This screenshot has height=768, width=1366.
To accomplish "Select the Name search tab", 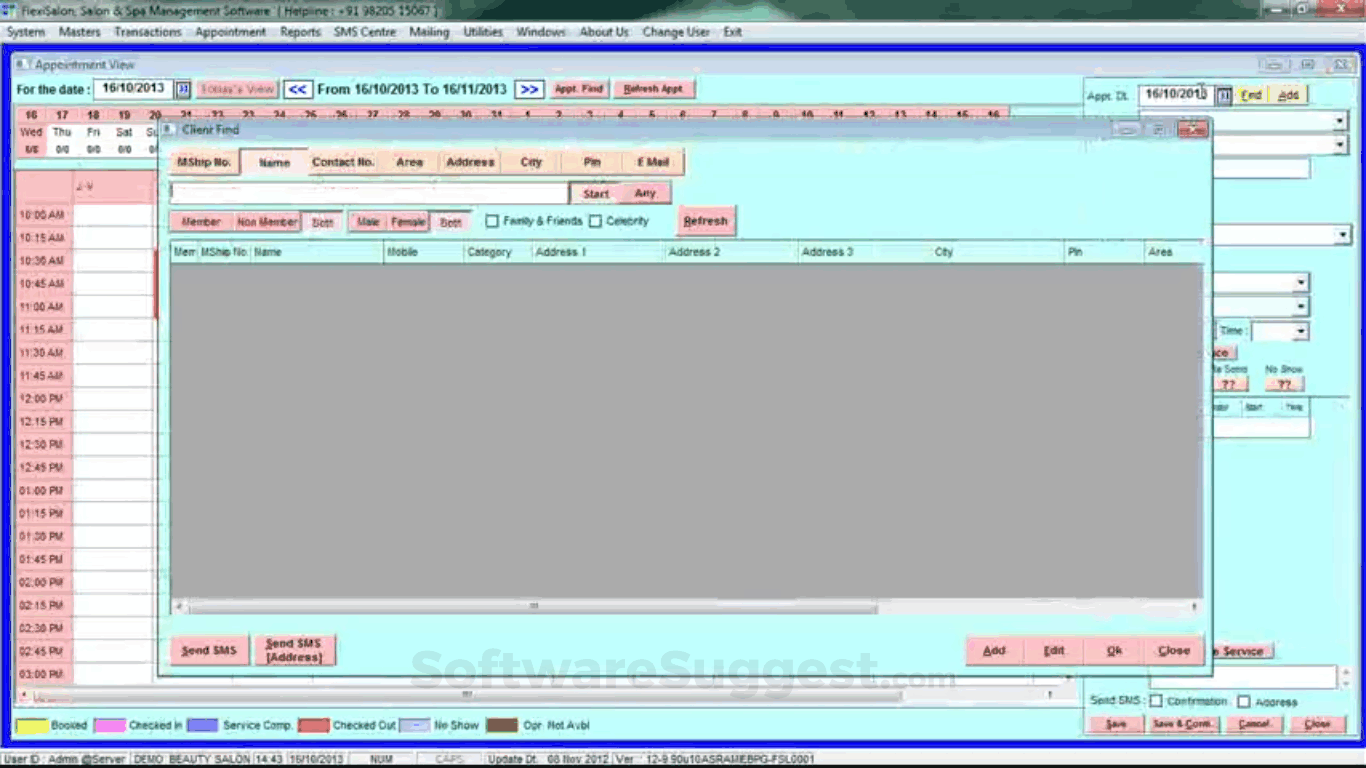I will [x=274, y=163].
